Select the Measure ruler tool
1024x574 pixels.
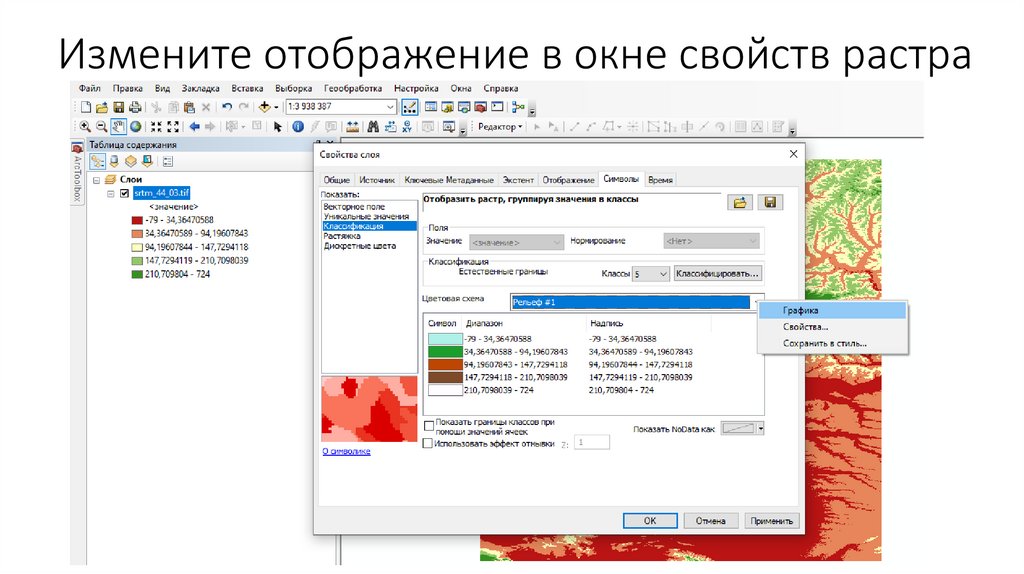(352, 127)
